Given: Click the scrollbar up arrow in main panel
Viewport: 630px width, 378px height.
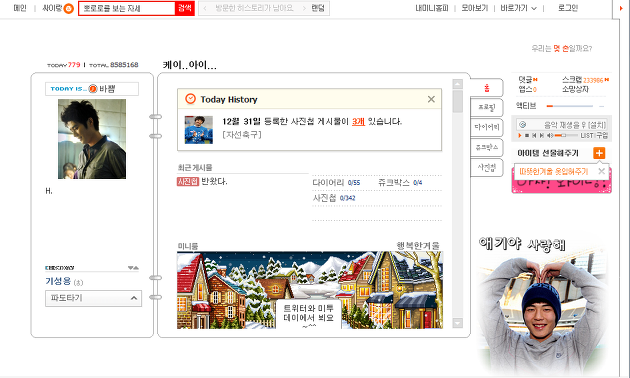Looking at the screenshot, I should coord(457,84).
